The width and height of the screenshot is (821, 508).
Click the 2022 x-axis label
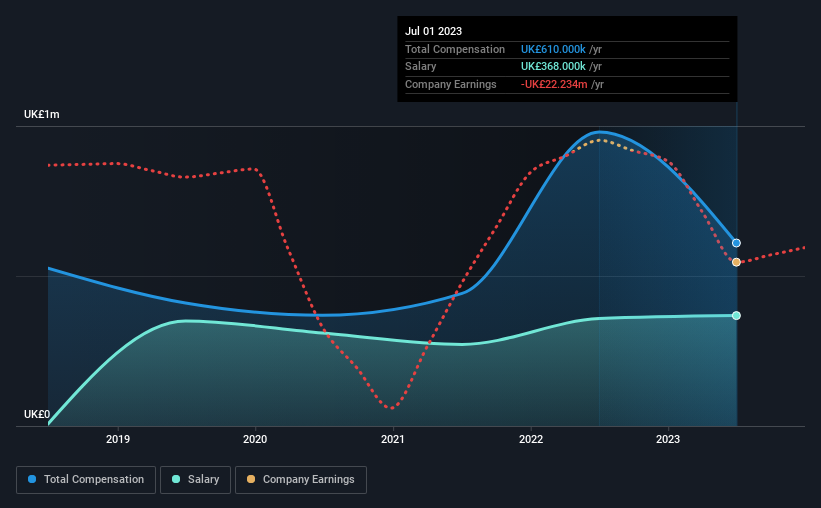point(531,439)
